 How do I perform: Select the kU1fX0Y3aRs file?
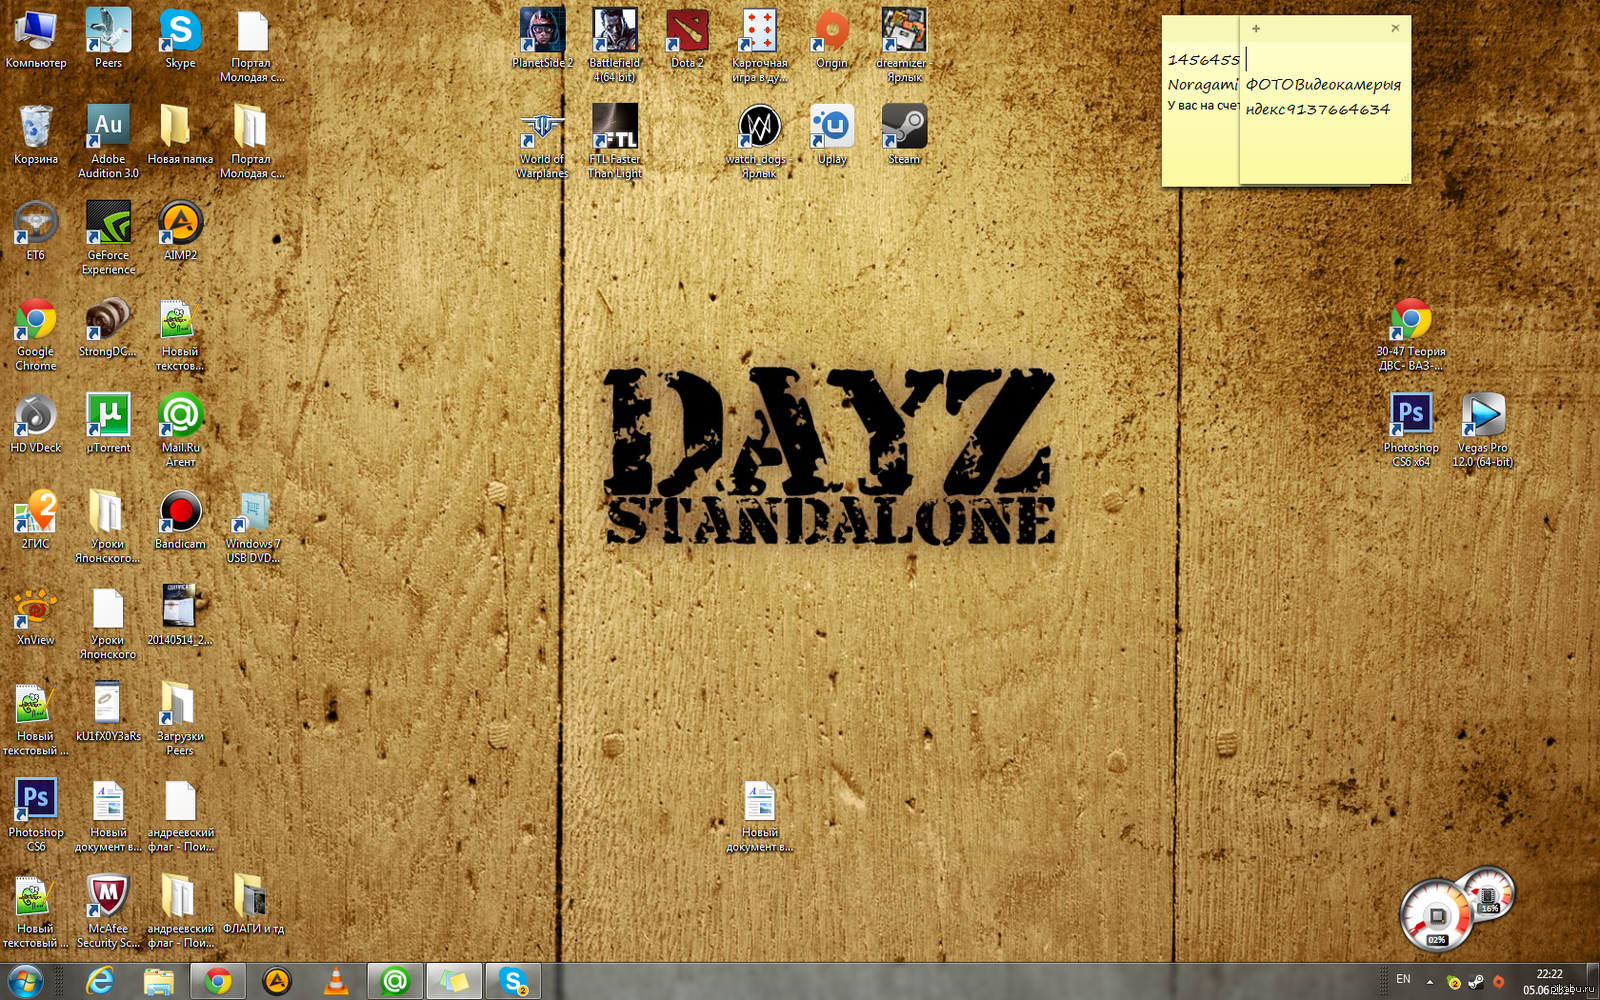(x=108, y=712)
